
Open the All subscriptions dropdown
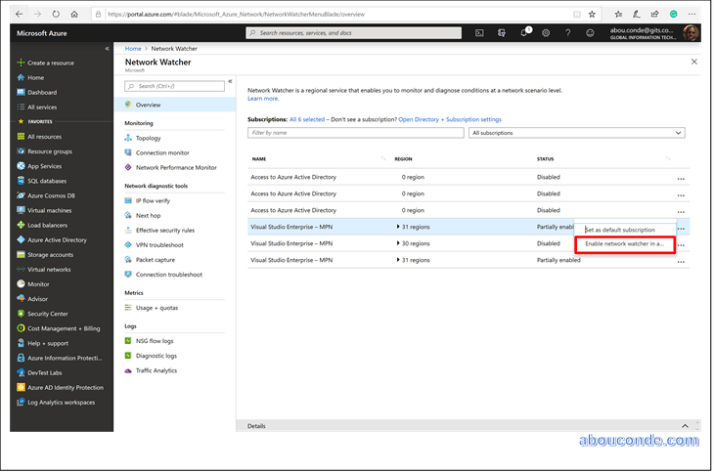(576, 132)
